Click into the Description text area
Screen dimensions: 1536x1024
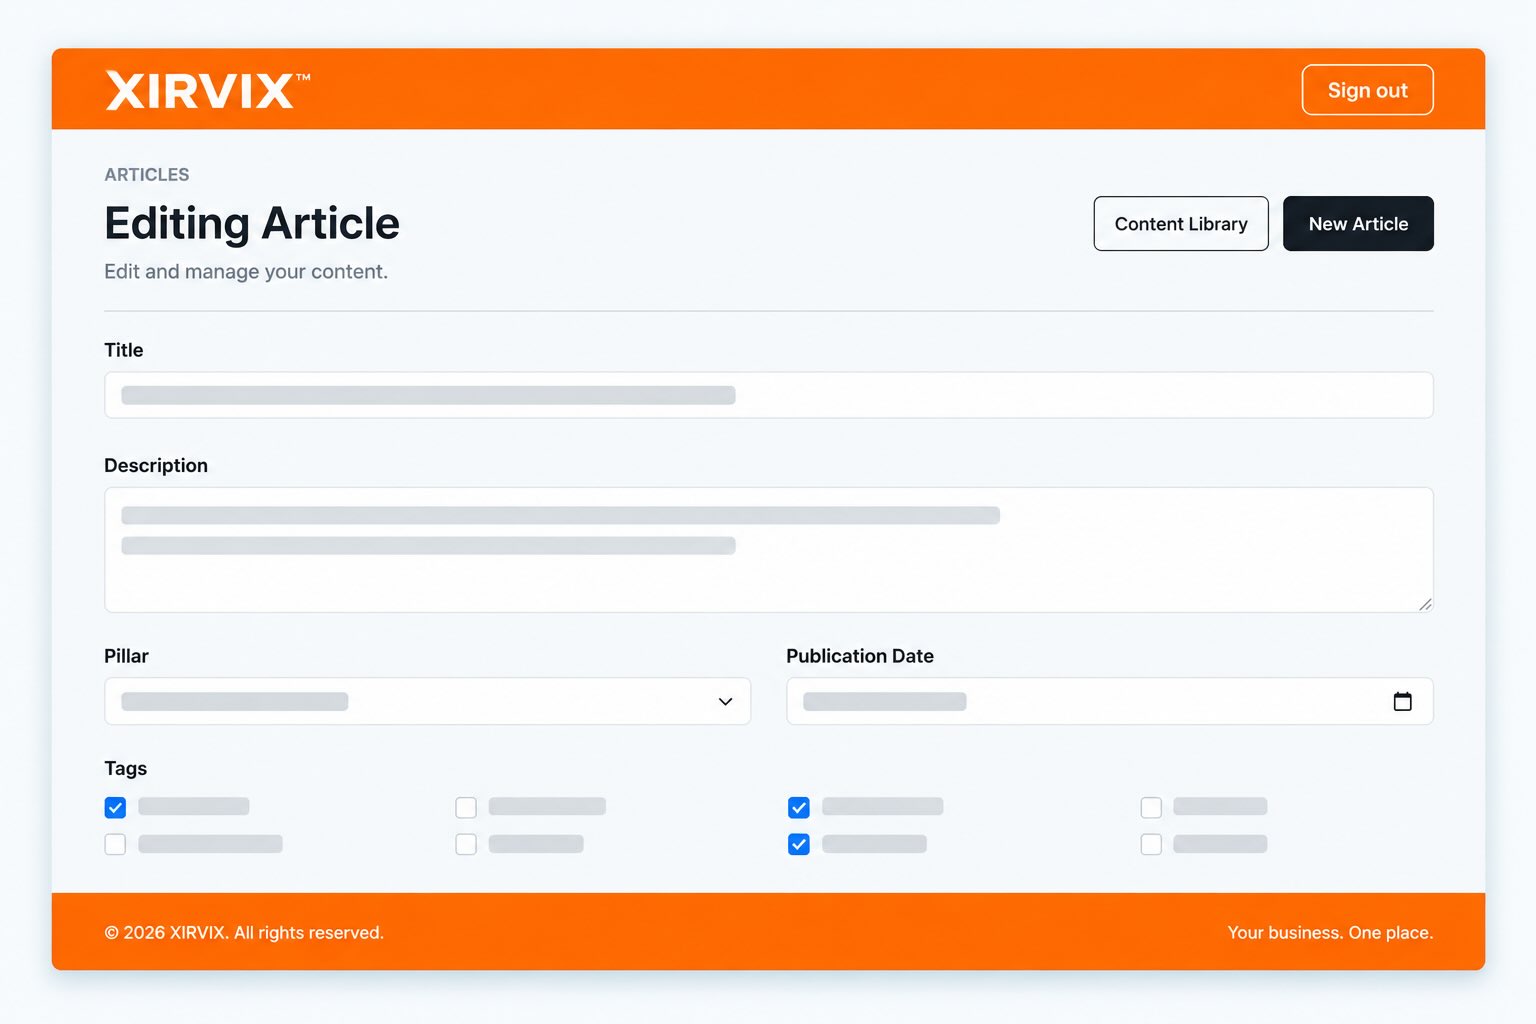tap(768, 550)
